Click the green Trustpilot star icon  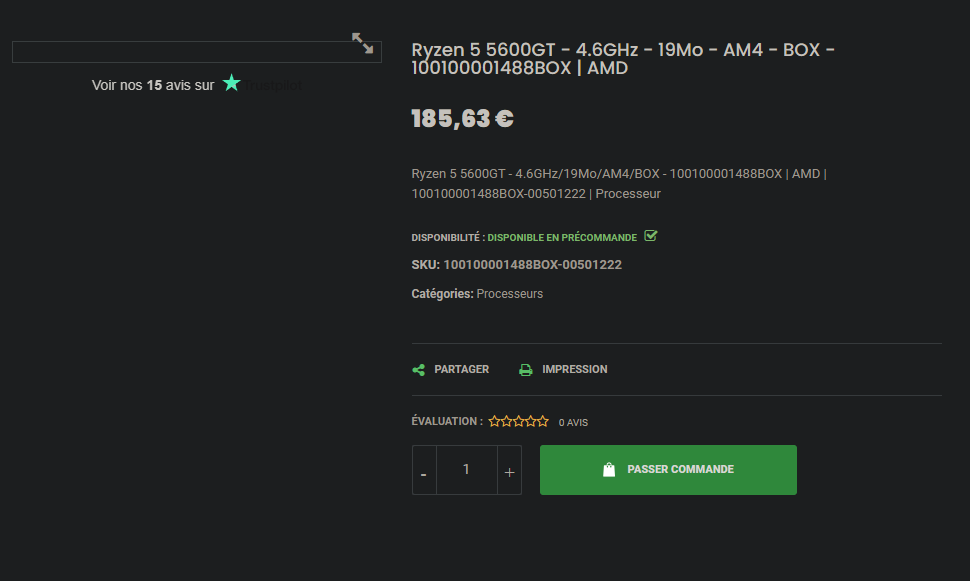point(231,83)
